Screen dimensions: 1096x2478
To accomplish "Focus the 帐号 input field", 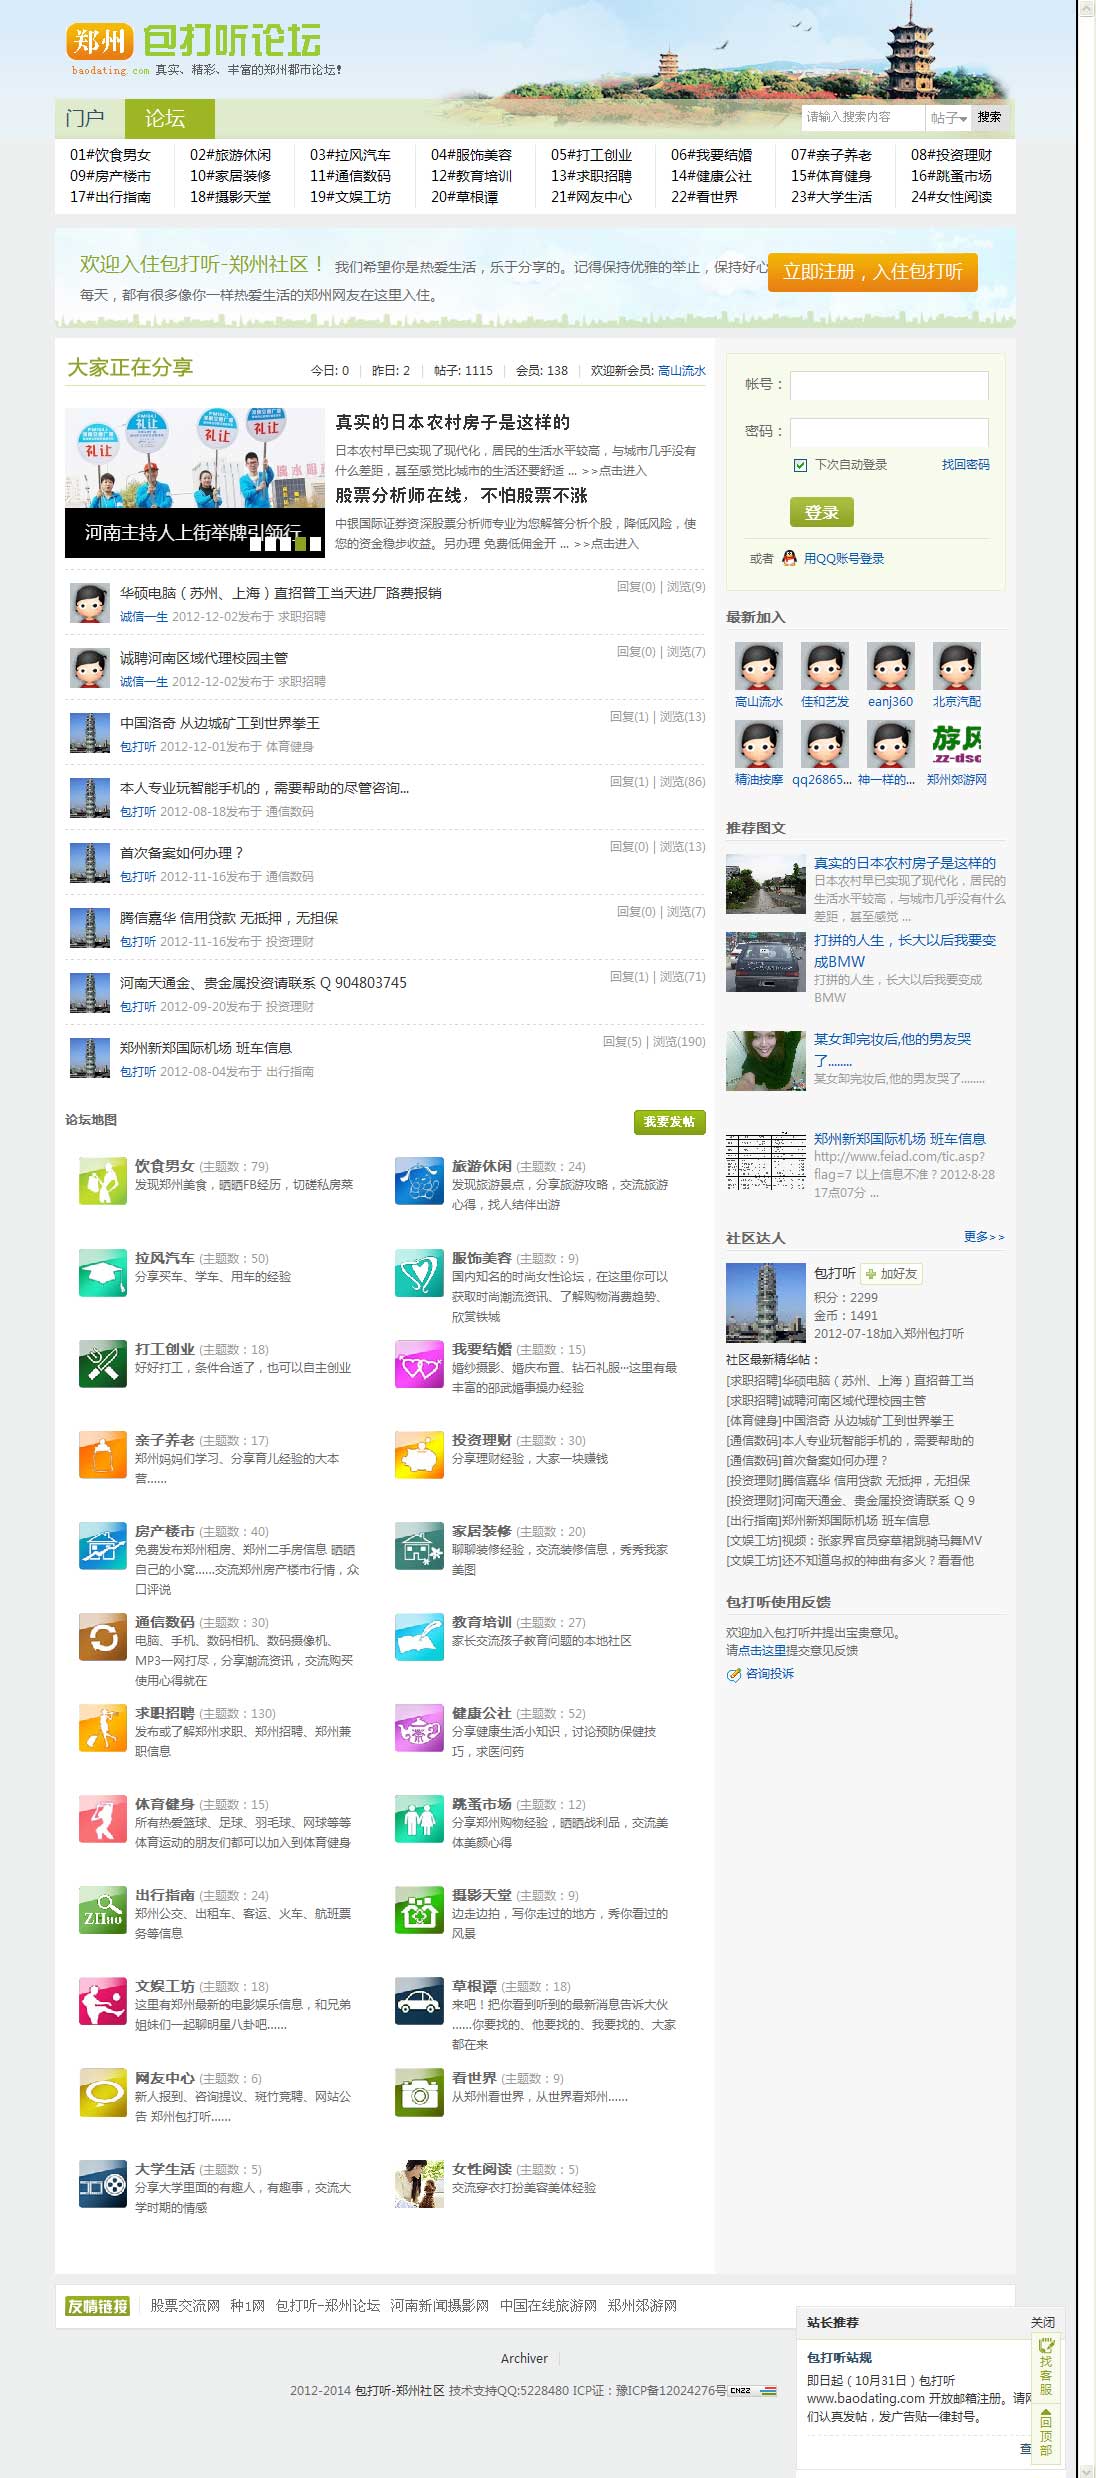I will click(x=889, y=385).
